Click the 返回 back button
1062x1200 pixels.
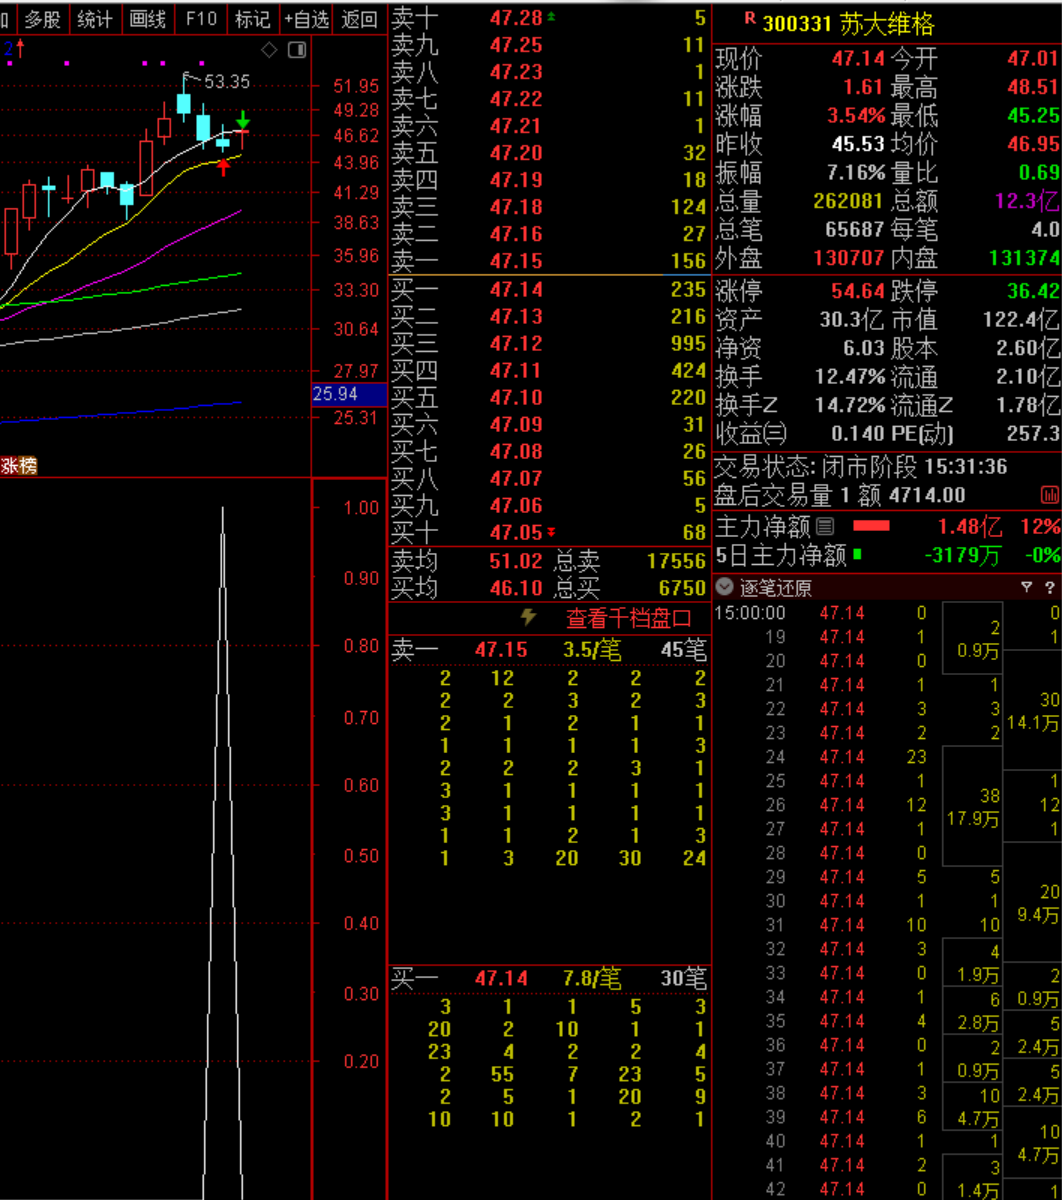(x=359, y=18)
